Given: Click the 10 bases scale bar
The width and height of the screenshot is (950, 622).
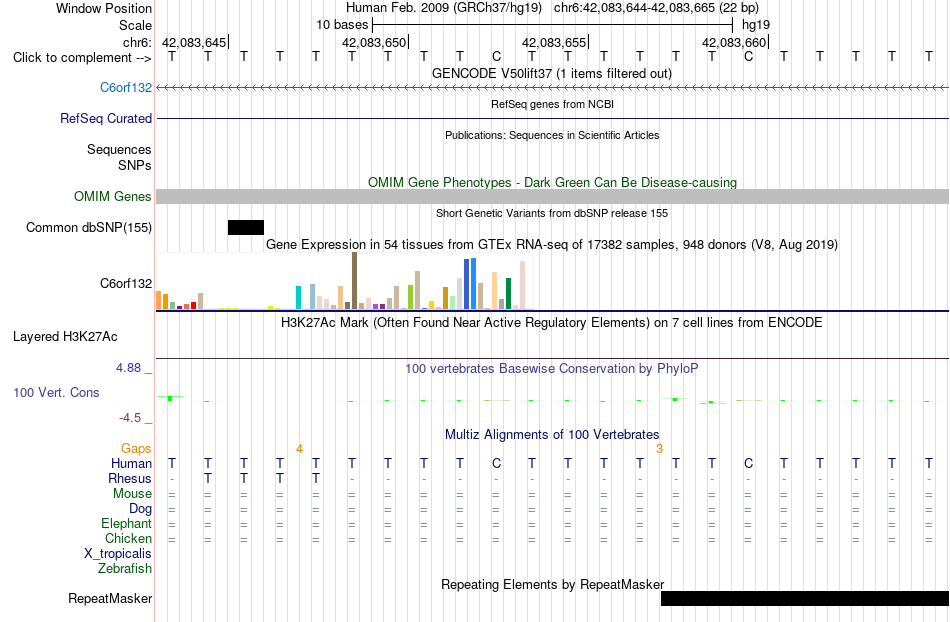Looking at the screenshot, I should 553,25.
